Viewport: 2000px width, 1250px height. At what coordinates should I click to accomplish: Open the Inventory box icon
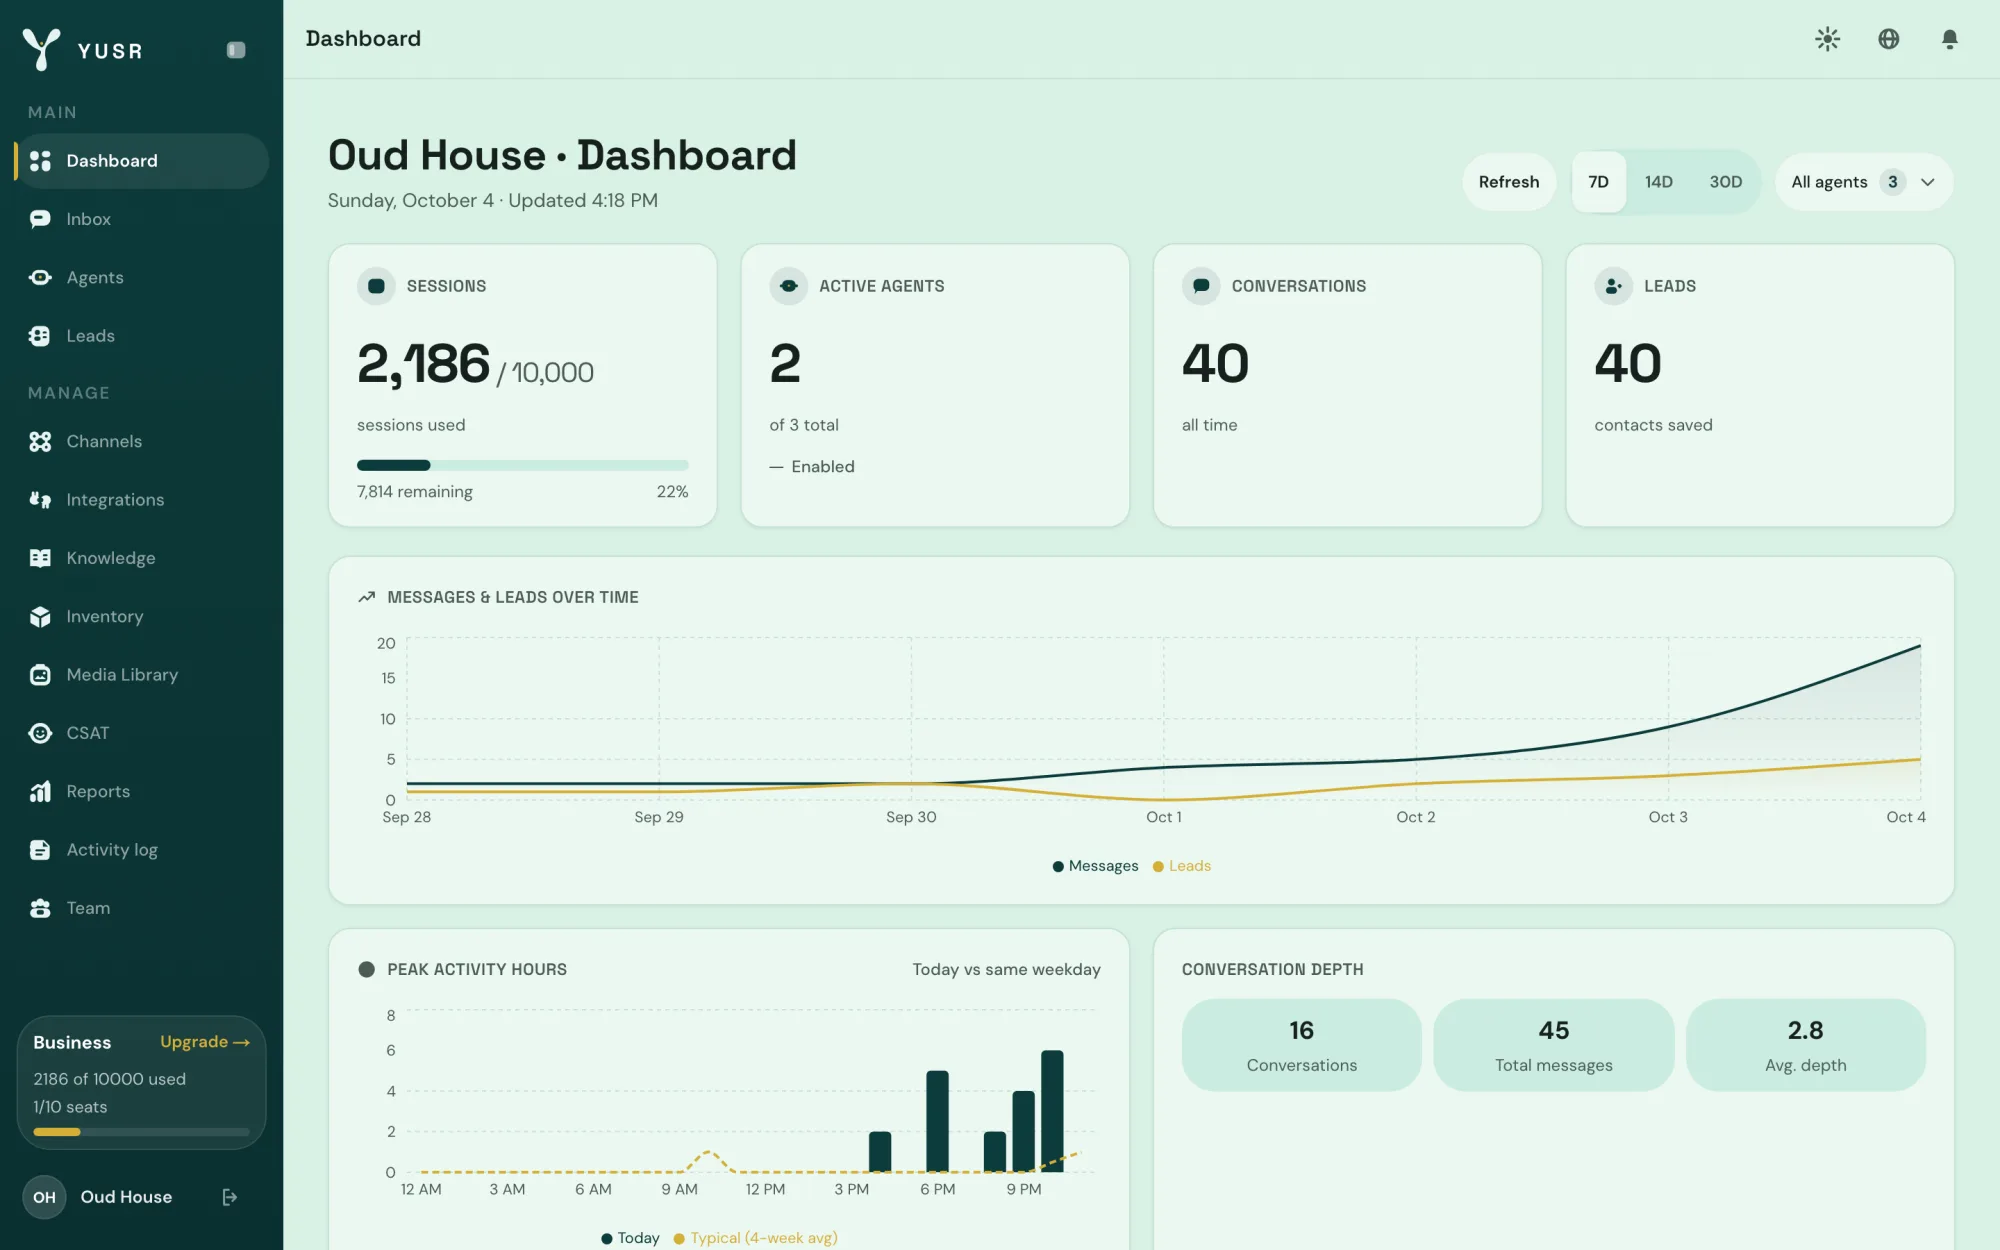tap(40, 617)
